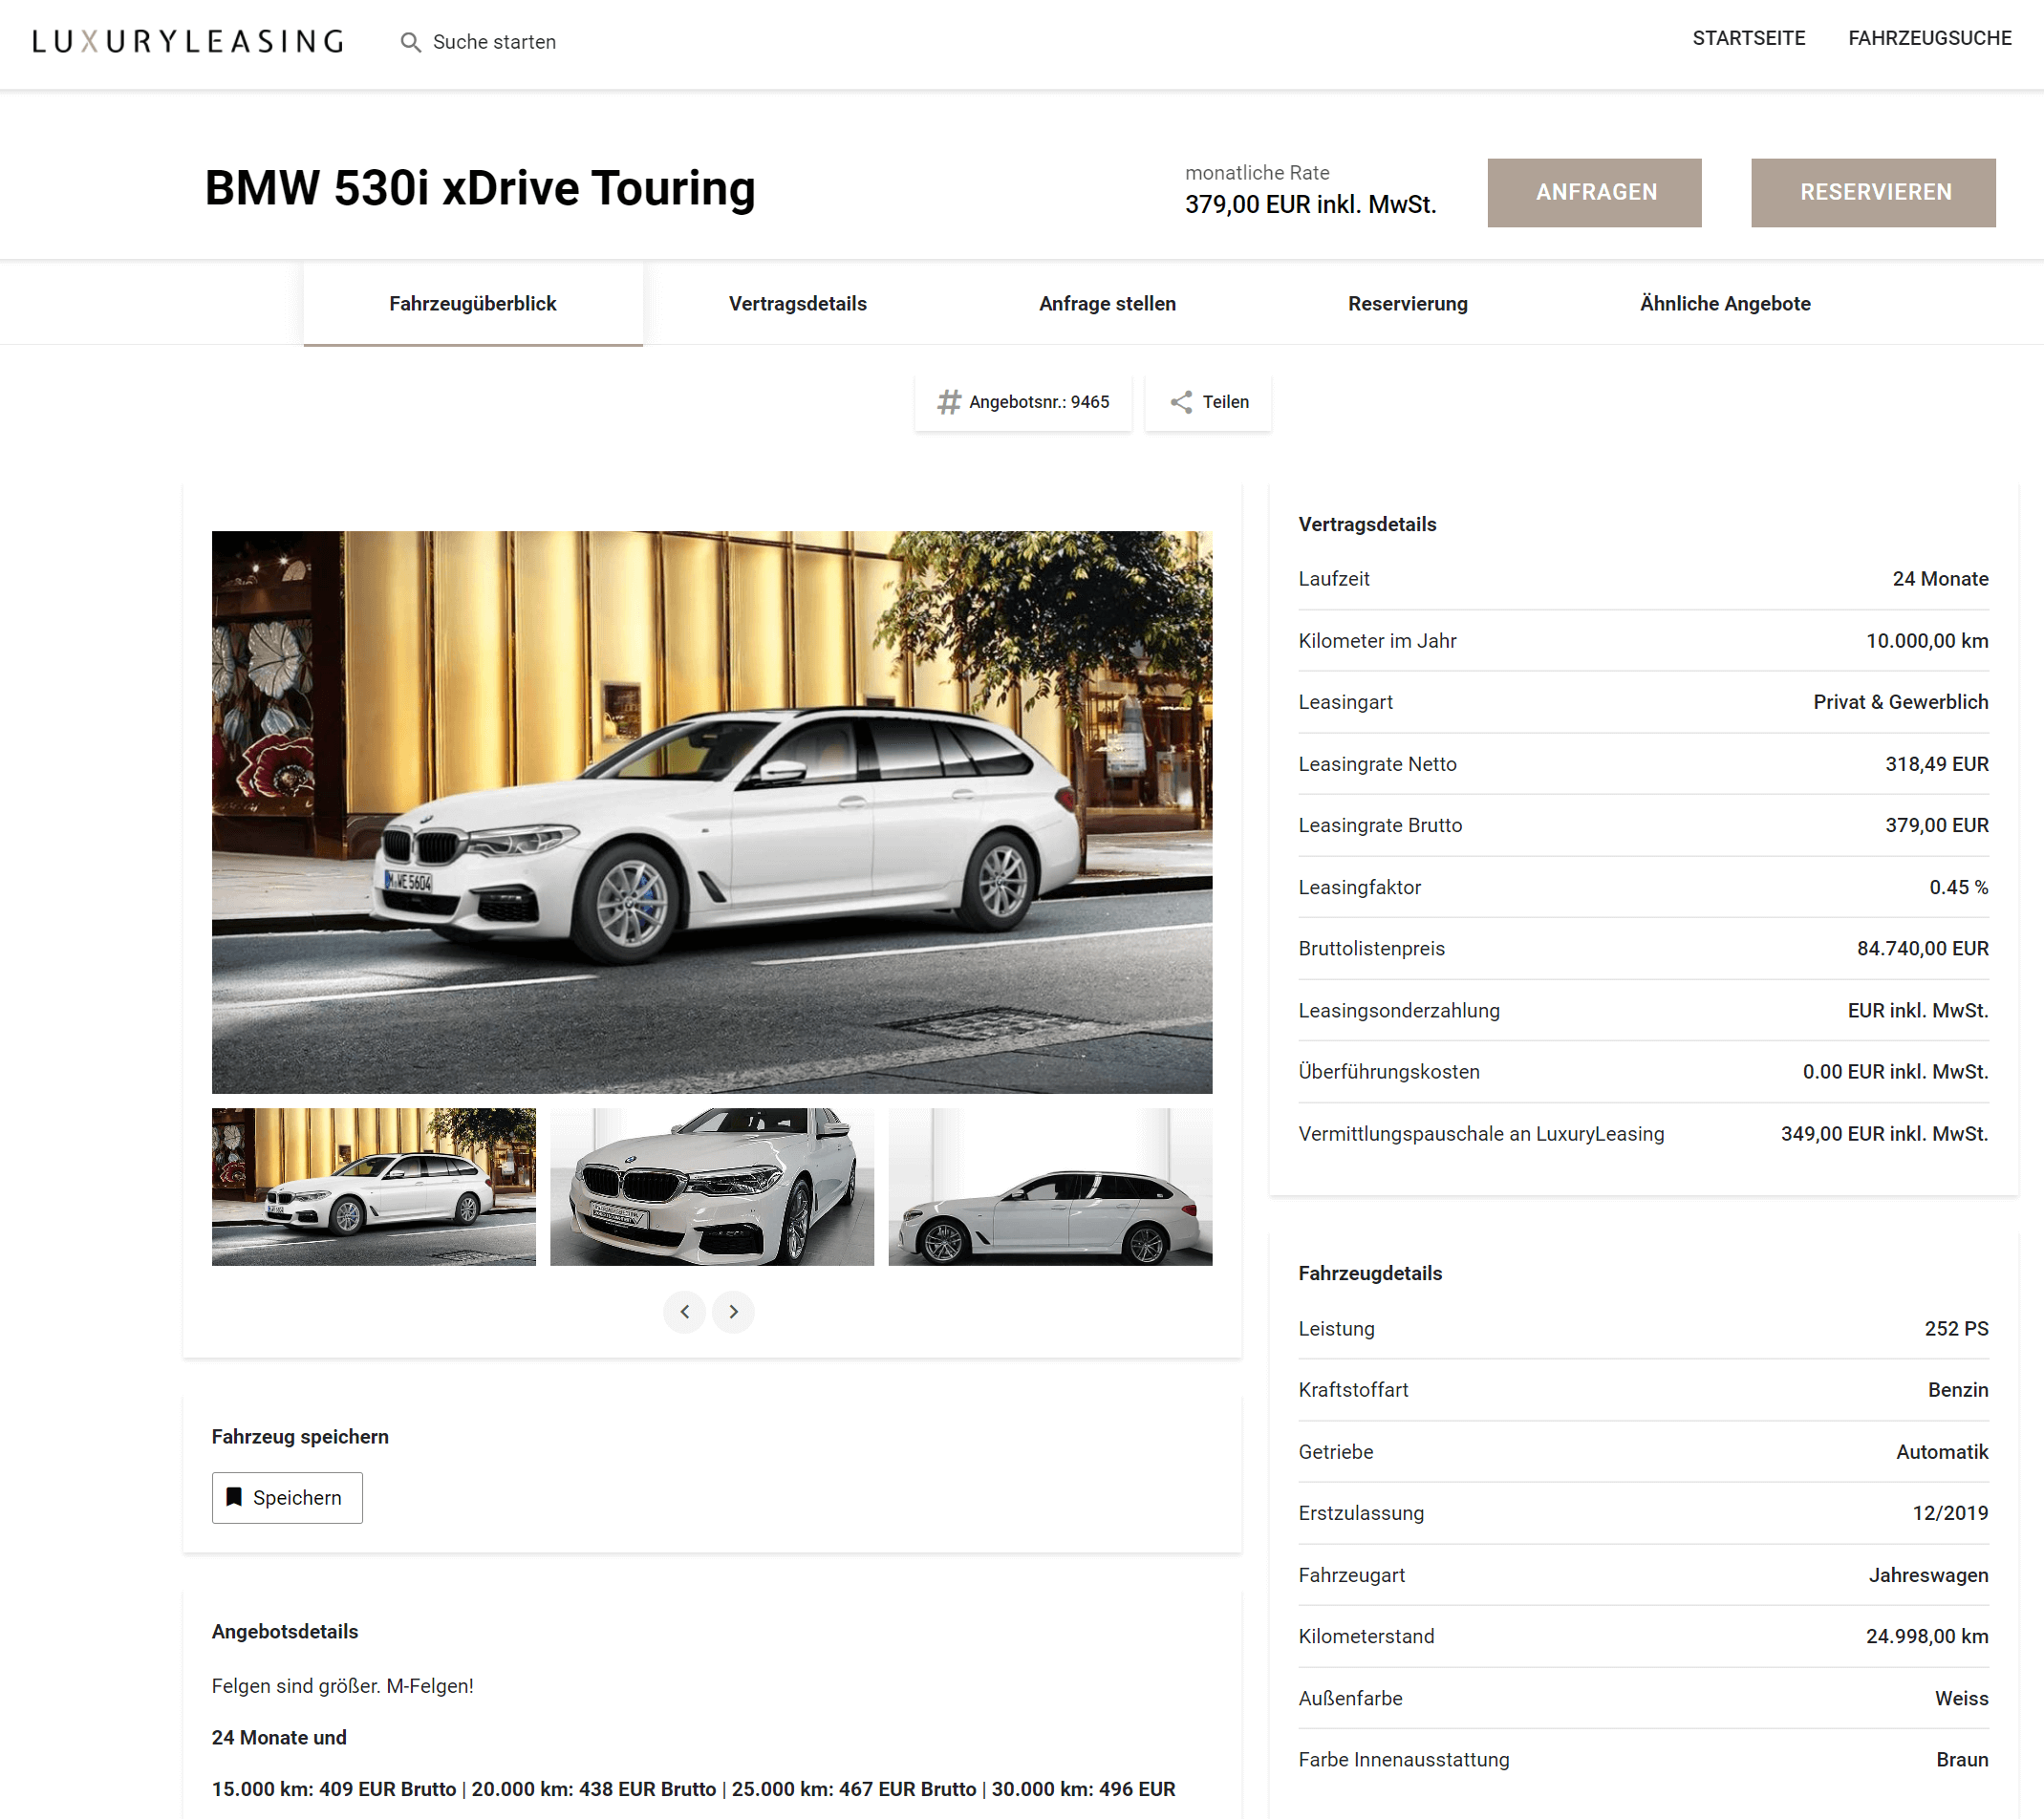Click the Leistung 252 PS value
2044x1819 pixels.
1956,1329
